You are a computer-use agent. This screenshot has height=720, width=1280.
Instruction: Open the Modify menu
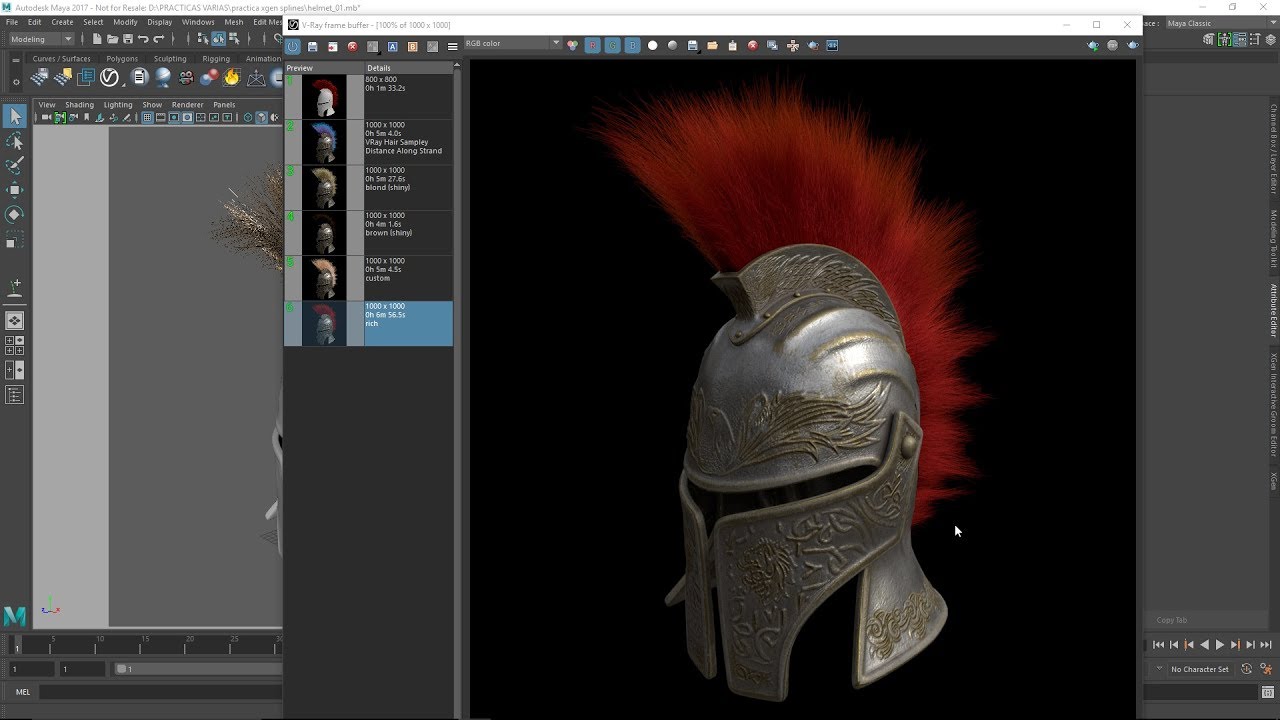(x=125, y=22)
